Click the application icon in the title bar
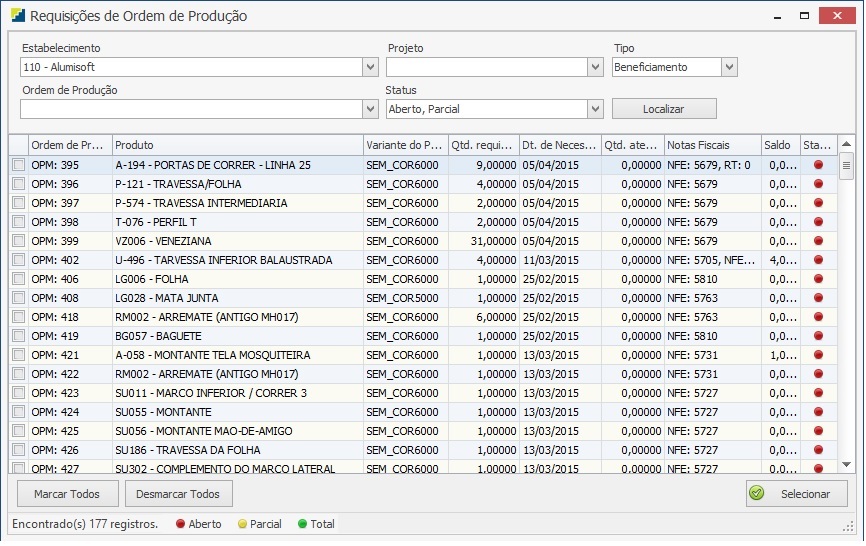866x546 pixels. pos(17,16)
